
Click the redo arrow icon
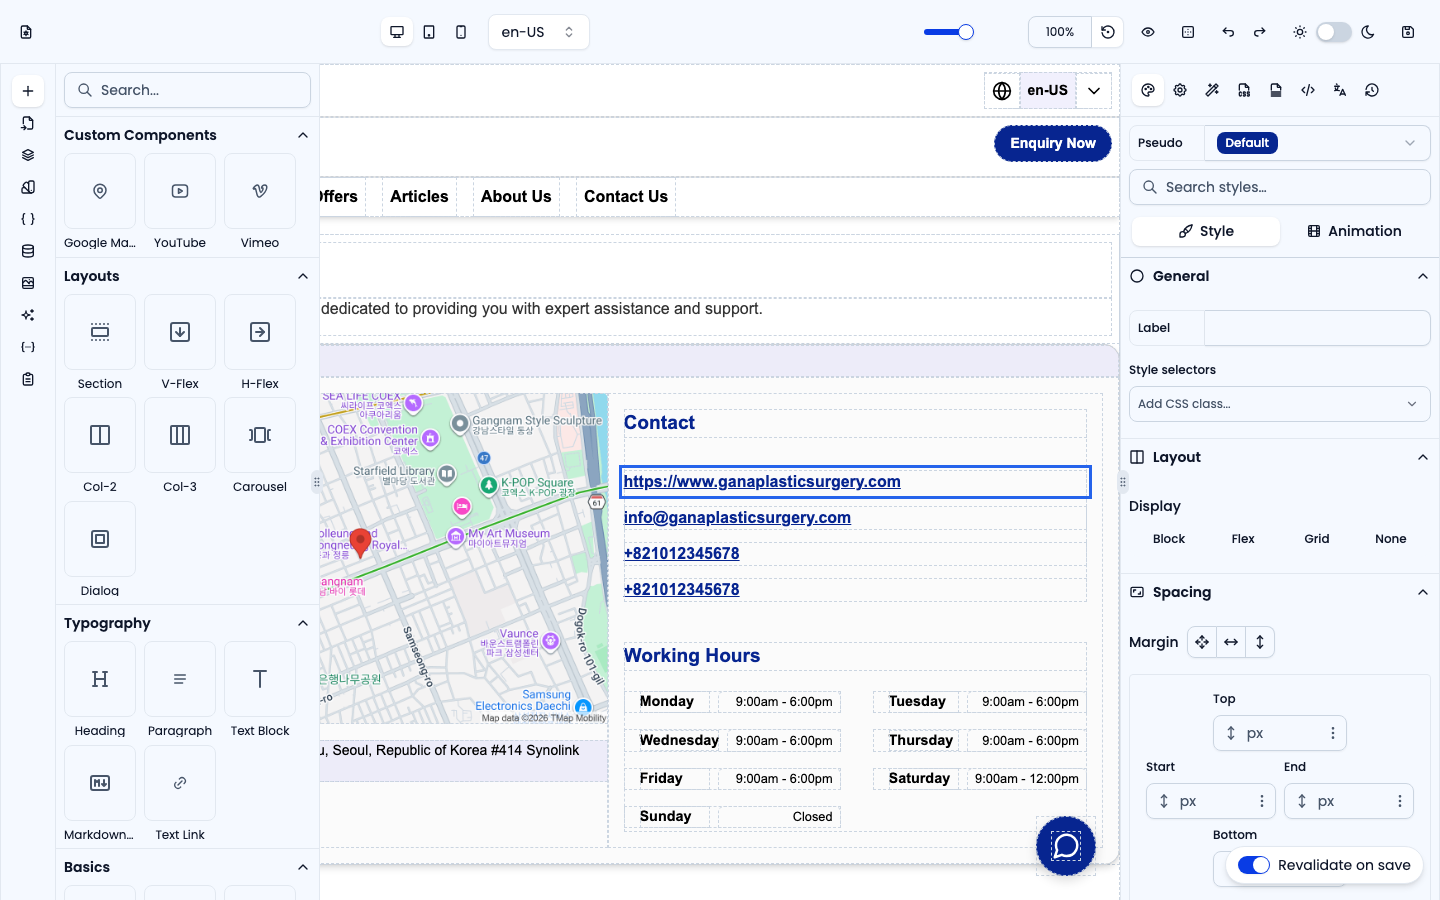1260,32
